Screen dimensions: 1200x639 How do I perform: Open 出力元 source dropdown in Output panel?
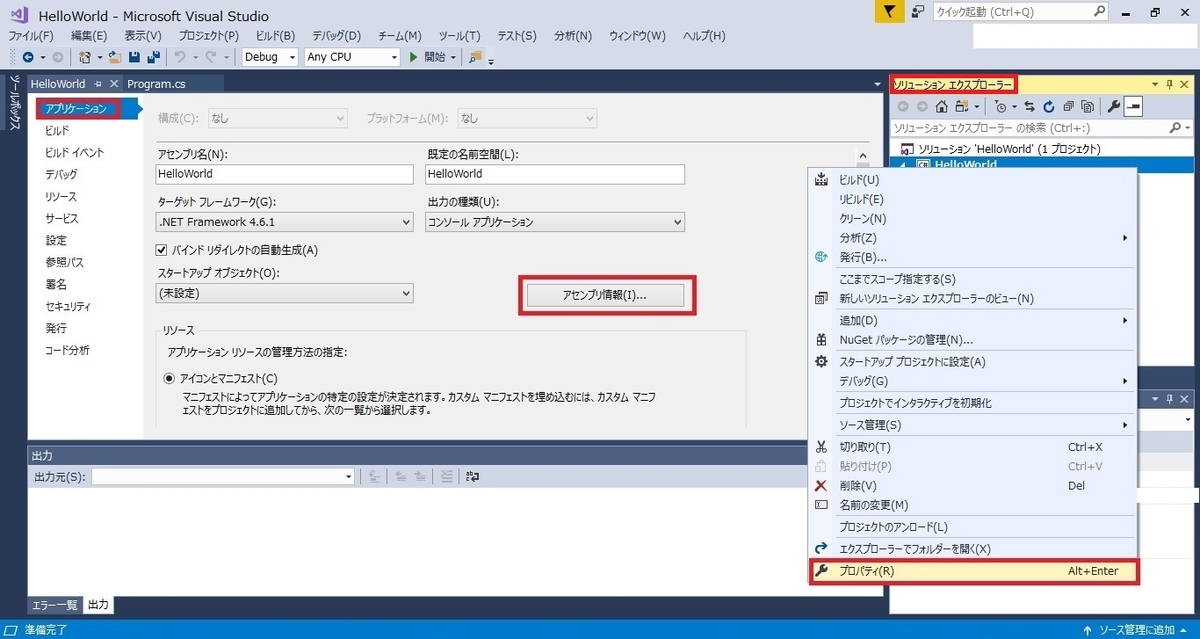(223, 477)
